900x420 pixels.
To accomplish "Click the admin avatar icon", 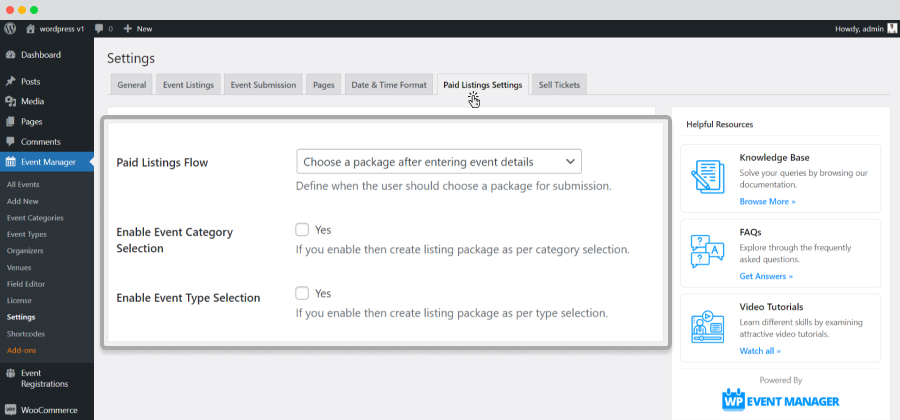I will point(891,28).
